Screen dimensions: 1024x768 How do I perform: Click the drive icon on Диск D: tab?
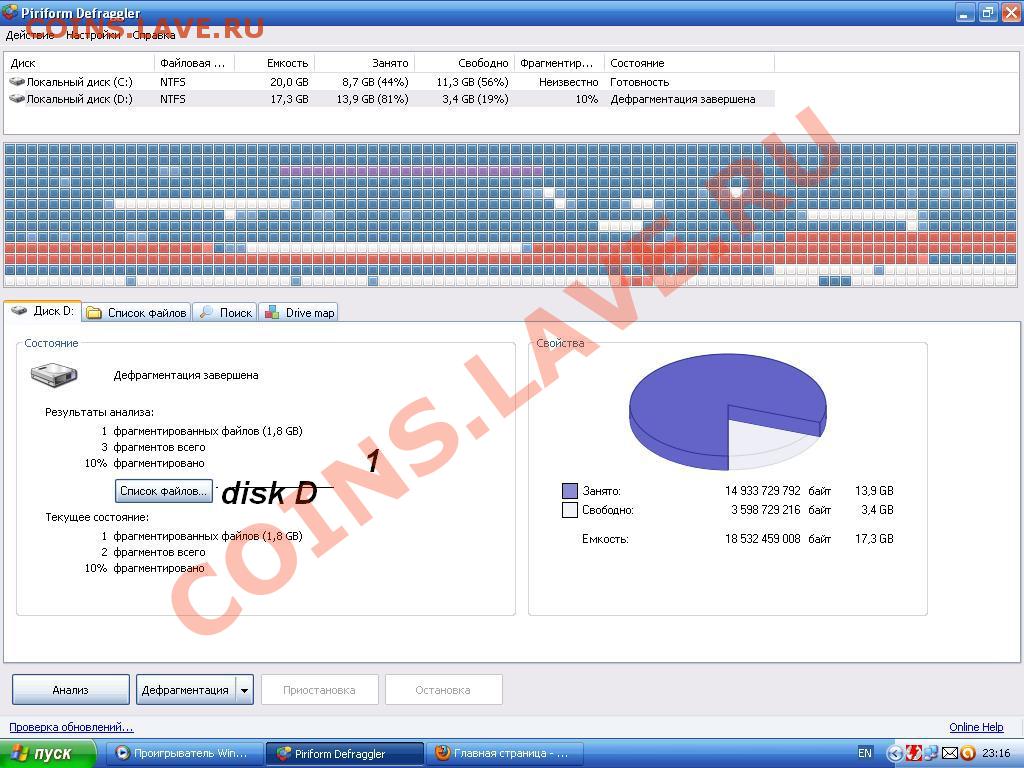(19, 310)
